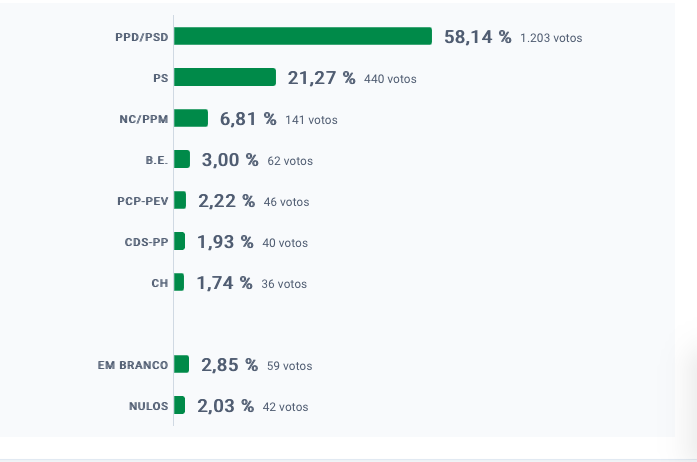Click the CH green bar

click(x=179, y=282)
